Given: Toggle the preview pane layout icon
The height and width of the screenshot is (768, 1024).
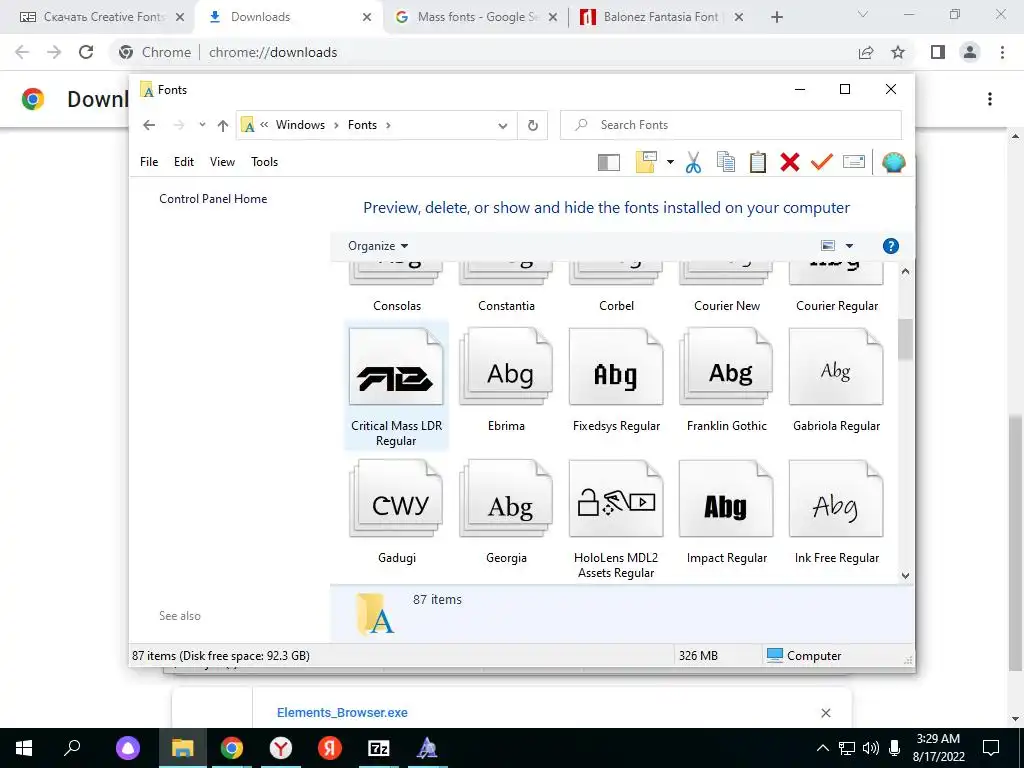Looking at the screenshot, I should tap(609, 162).
